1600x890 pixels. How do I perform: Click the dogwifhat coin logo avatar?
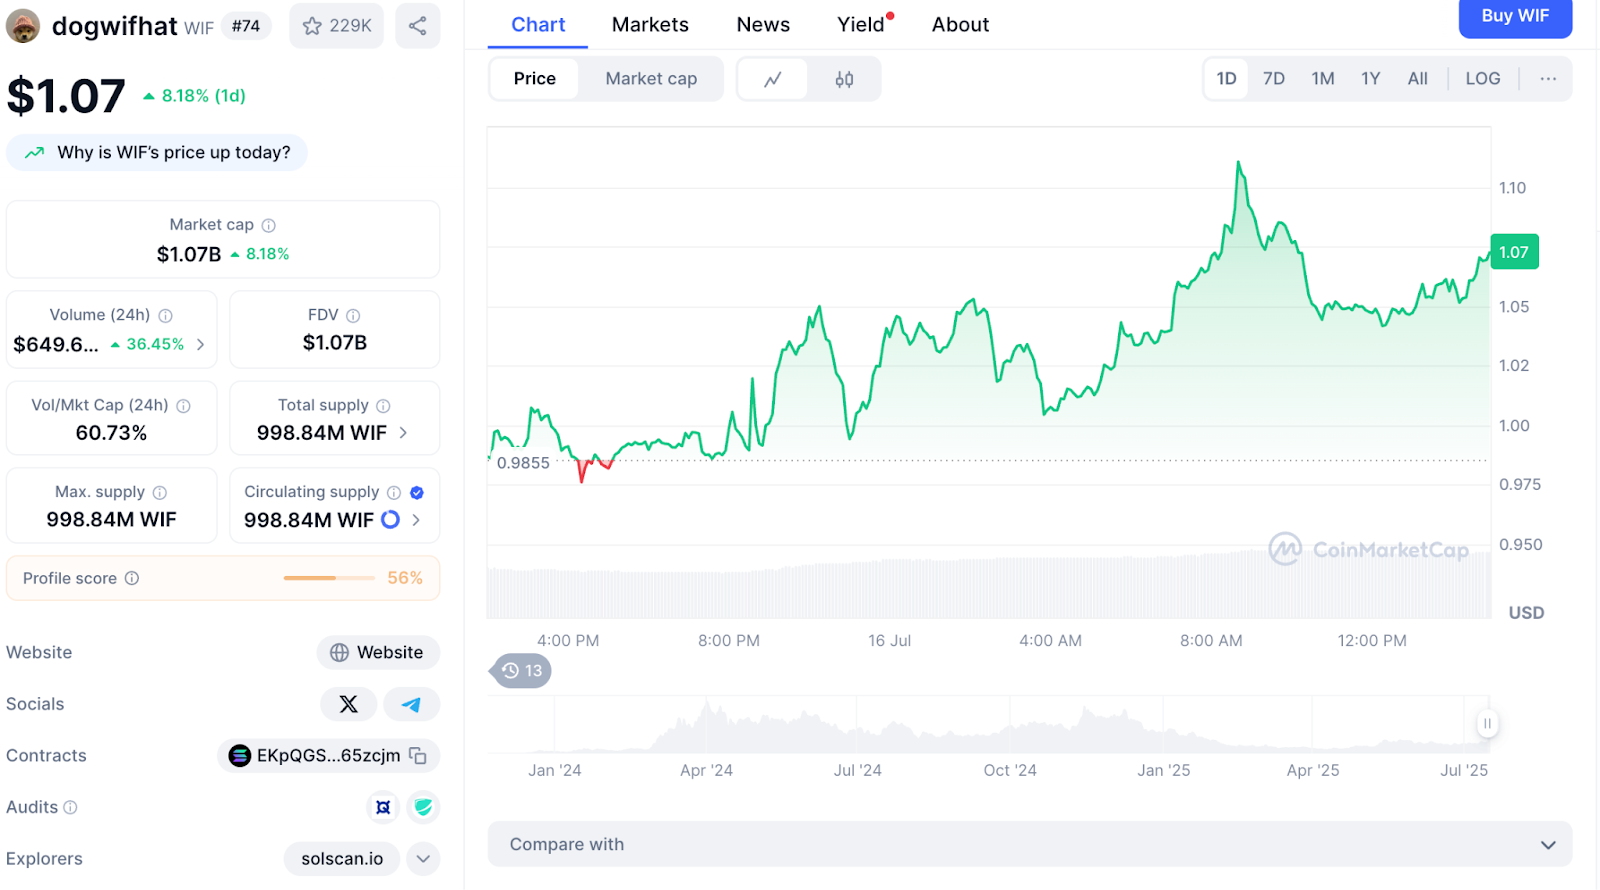23,26
